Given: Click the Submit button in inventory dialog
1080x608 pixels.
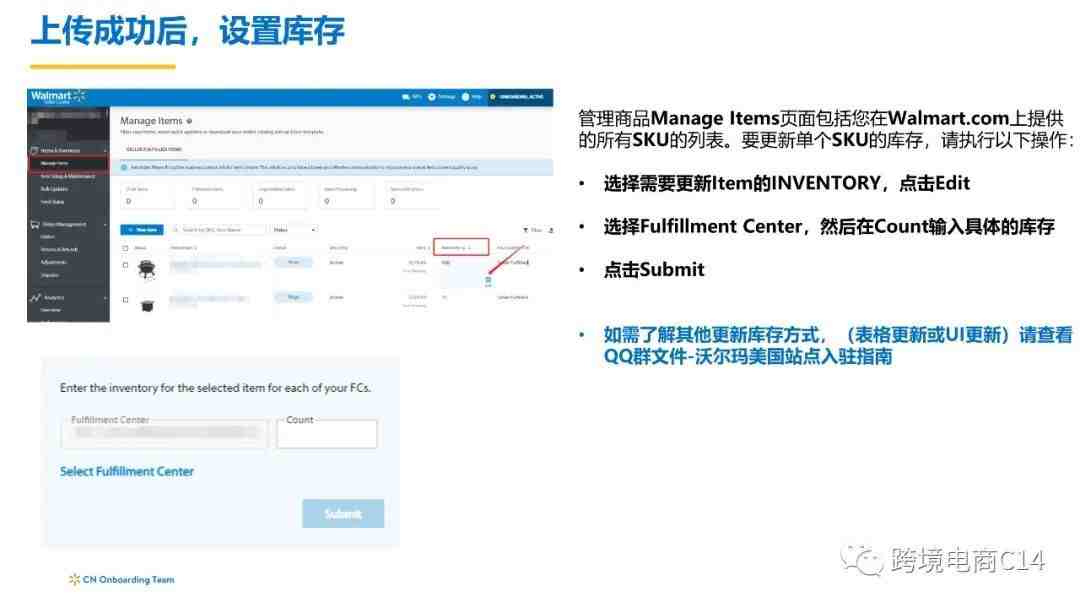Looking at the screenshot, I should (x=342, y=514).
